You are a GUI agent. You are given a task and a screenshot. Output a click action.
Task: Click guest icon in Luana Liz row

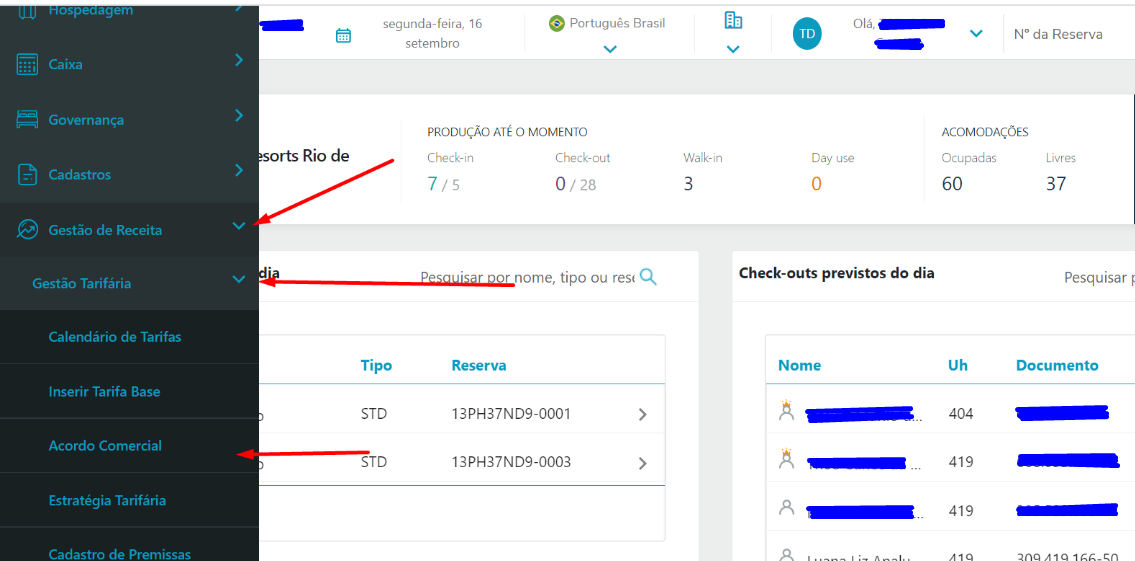pos(786,556)
